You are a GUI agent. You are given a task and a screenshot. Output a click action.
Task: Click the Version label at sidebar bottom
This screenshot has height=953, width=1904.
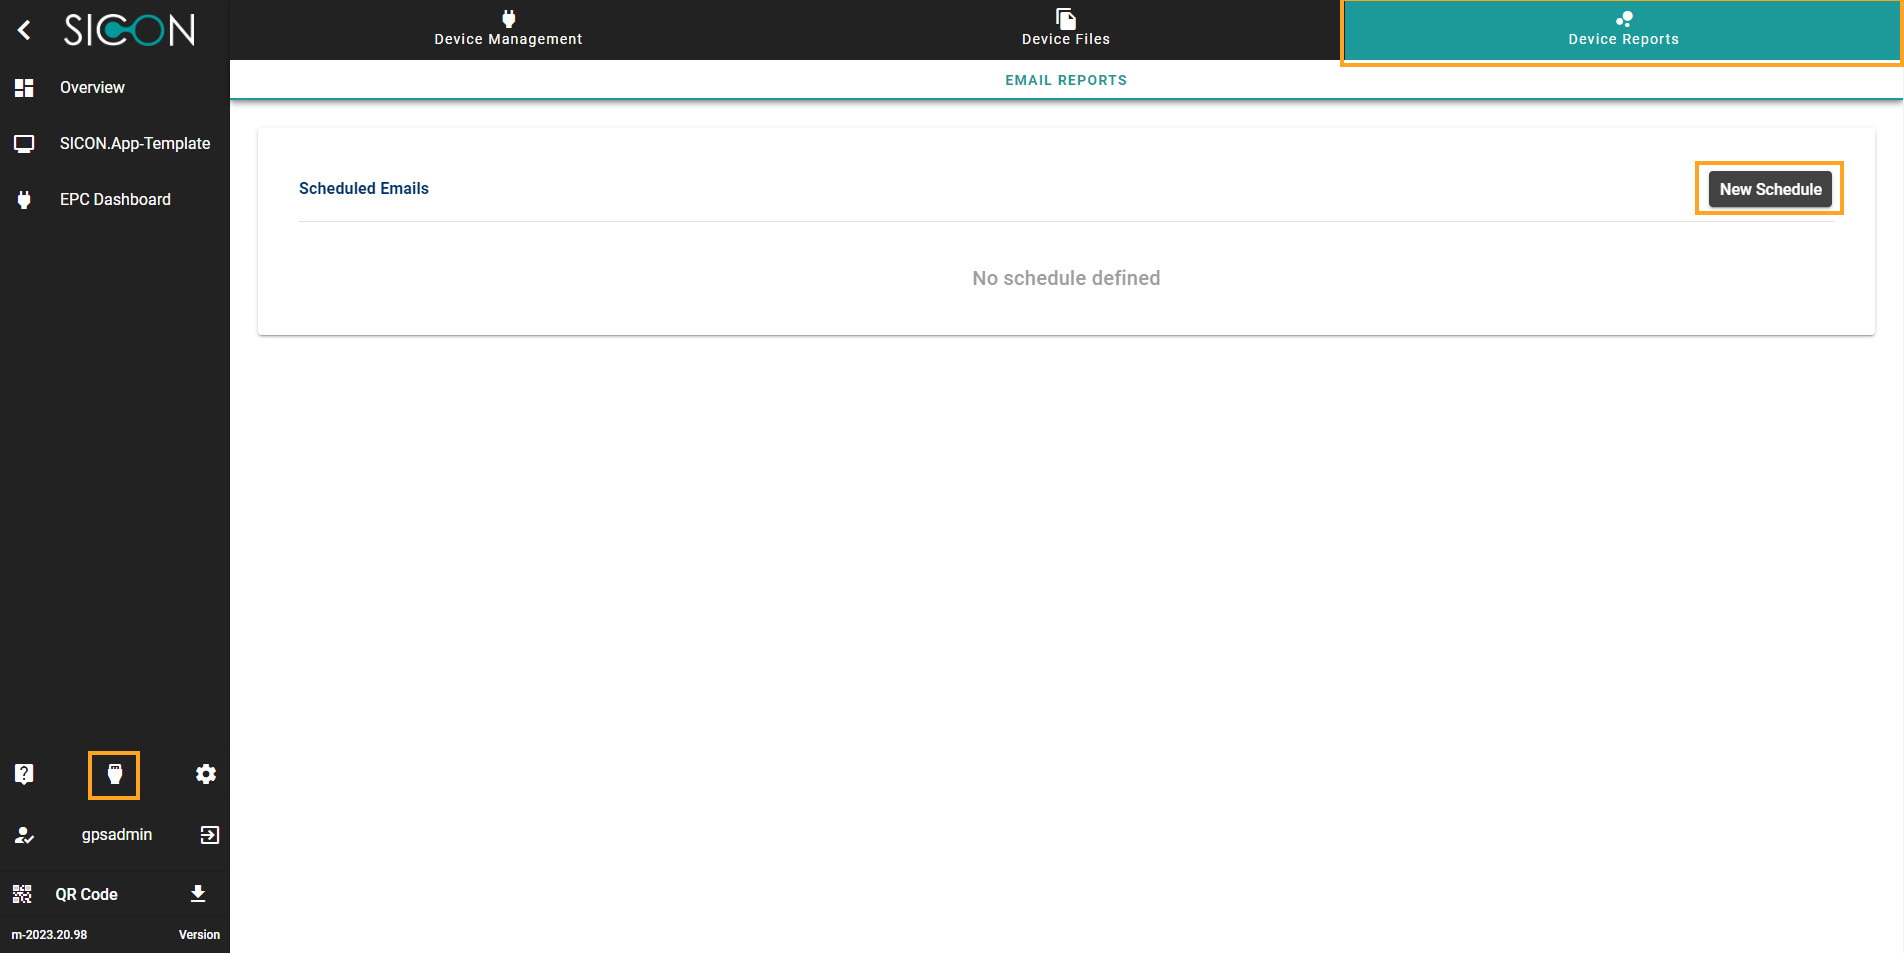point(198,934)
